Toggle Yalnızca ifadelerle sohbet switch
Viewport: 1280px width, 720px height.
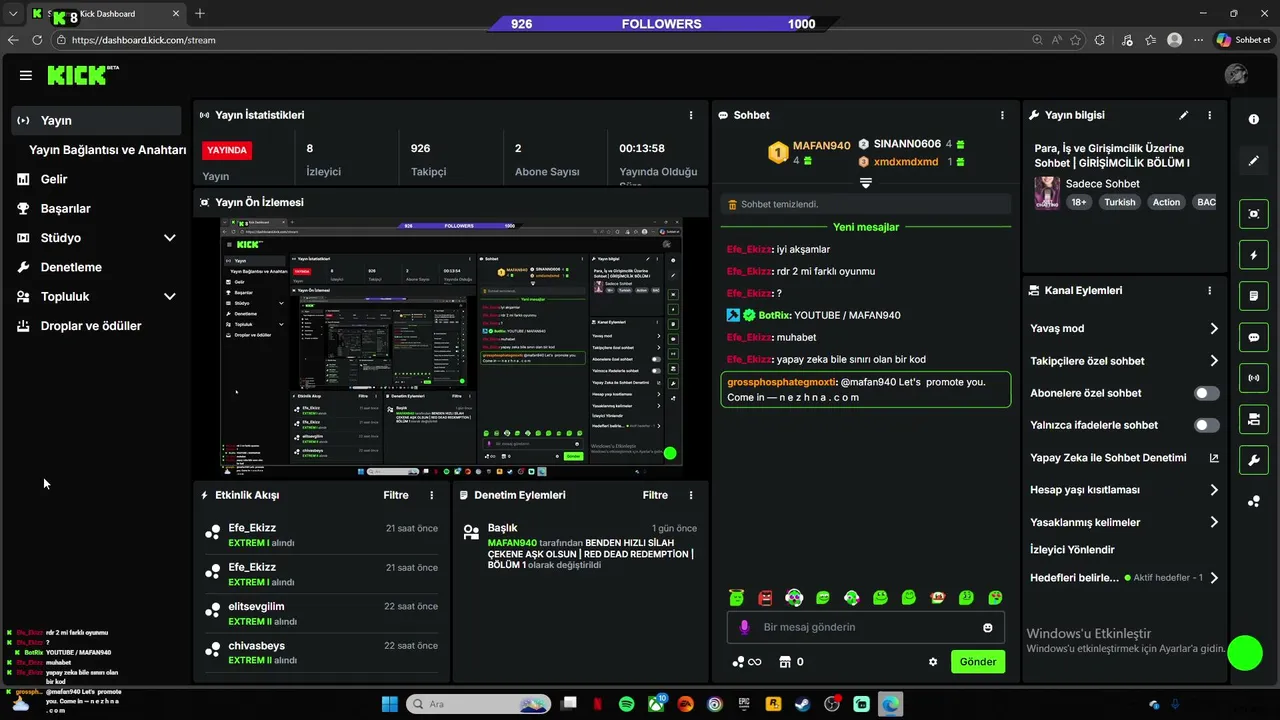click(1207, 425)
